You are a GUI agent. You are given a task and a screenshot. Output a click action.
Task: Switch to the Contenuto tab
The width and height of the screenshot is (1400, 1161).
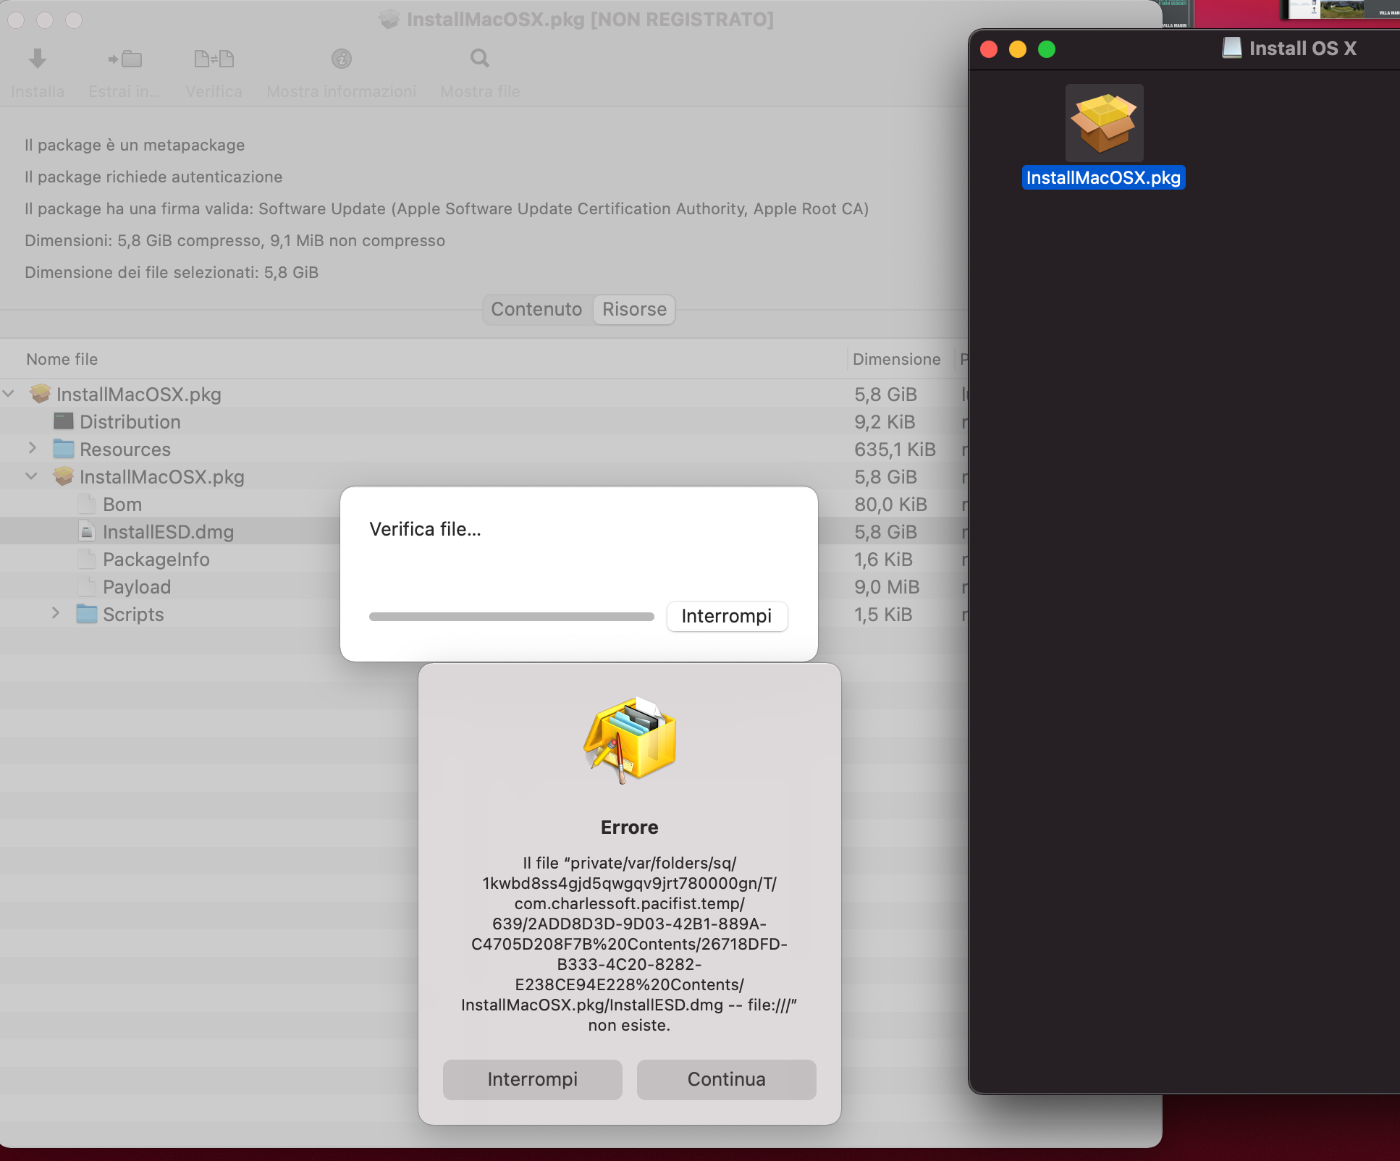click(537, 310)
